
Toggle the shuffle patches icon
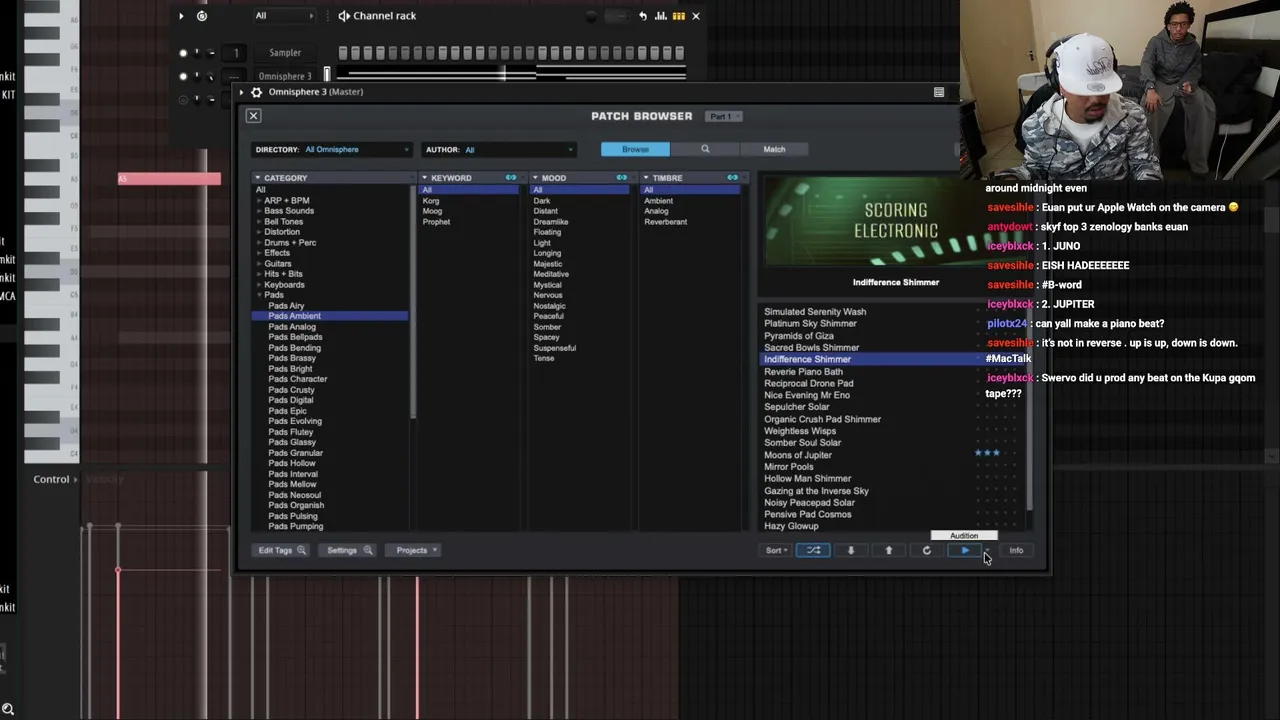[813, 551]
